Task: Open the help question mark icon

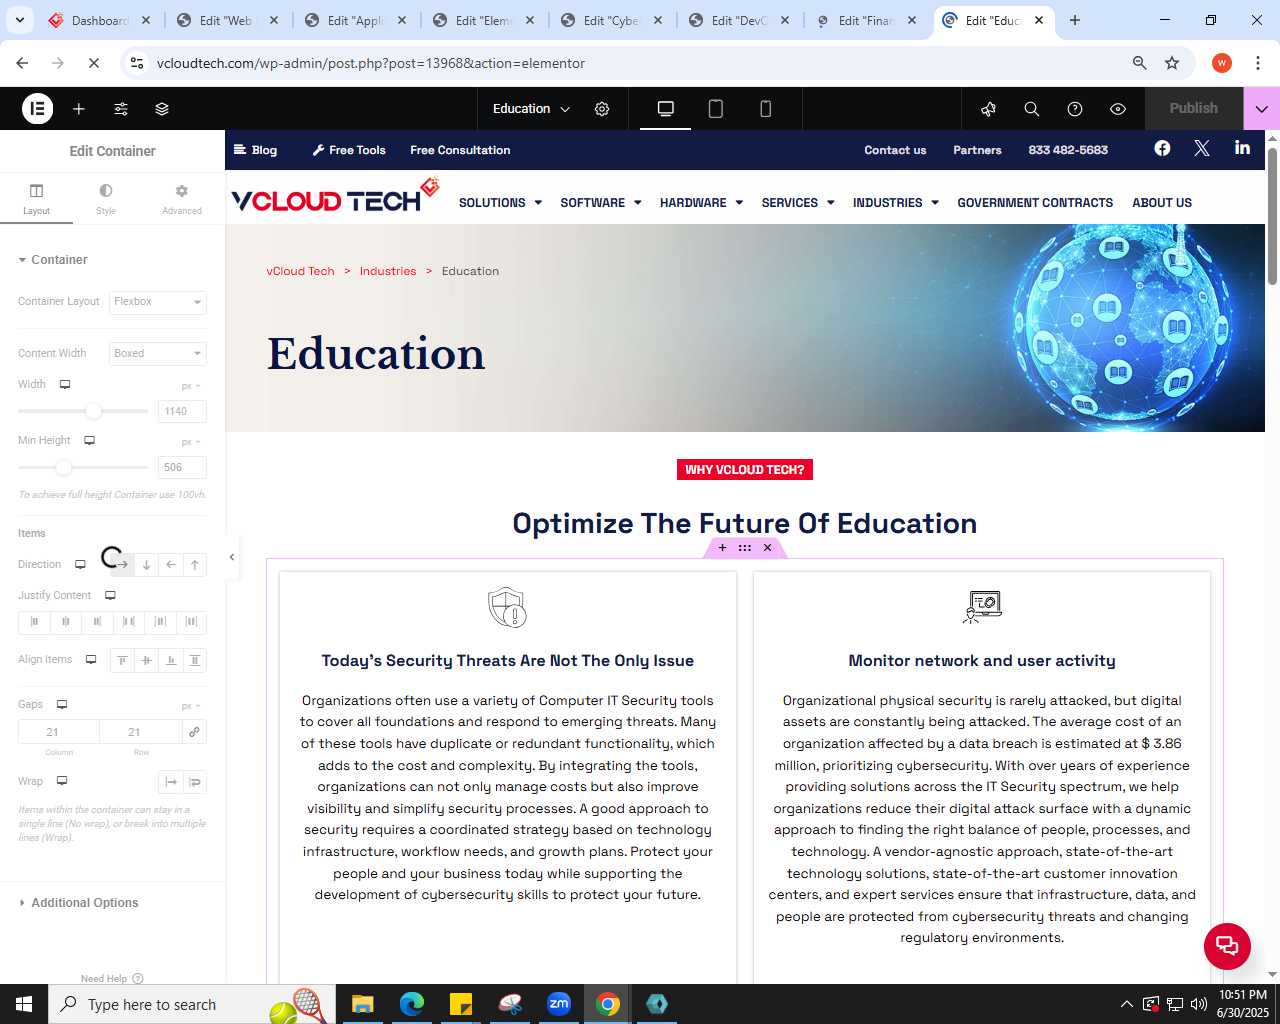Action: (1075, 109)
